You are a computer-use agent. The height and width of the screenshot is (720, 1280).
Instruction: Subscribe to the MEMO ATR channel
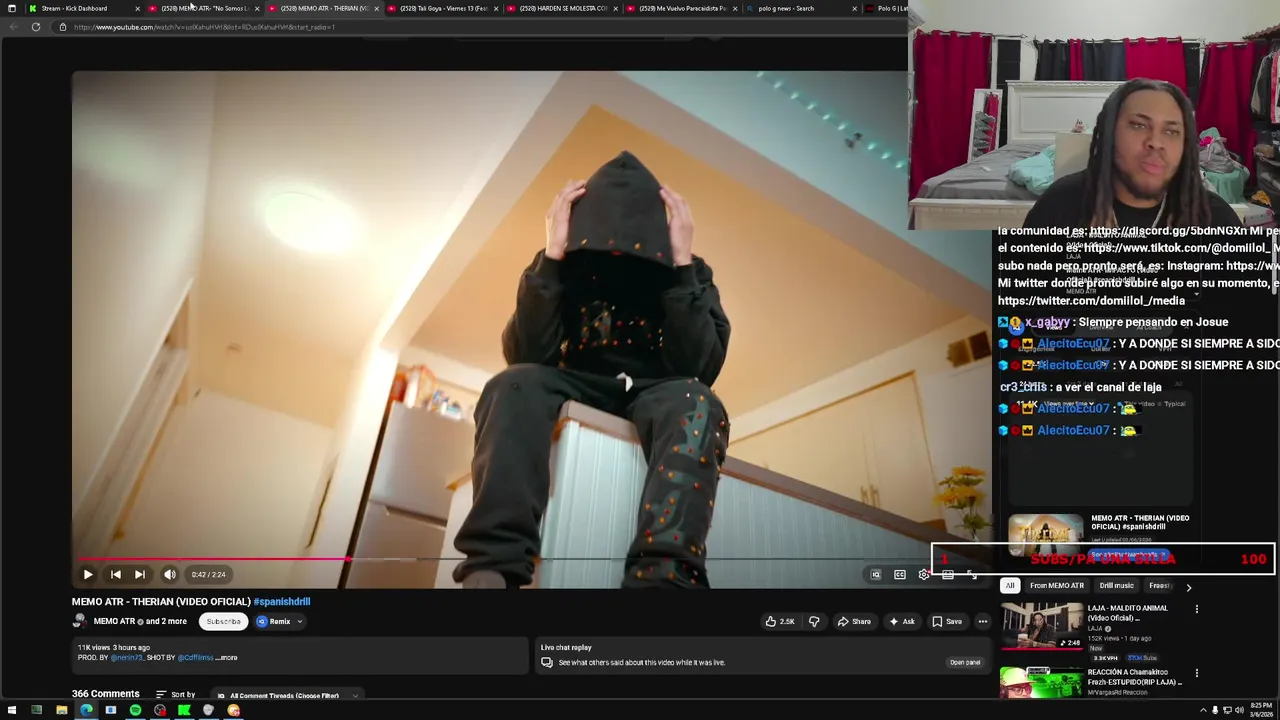[223, 621]
